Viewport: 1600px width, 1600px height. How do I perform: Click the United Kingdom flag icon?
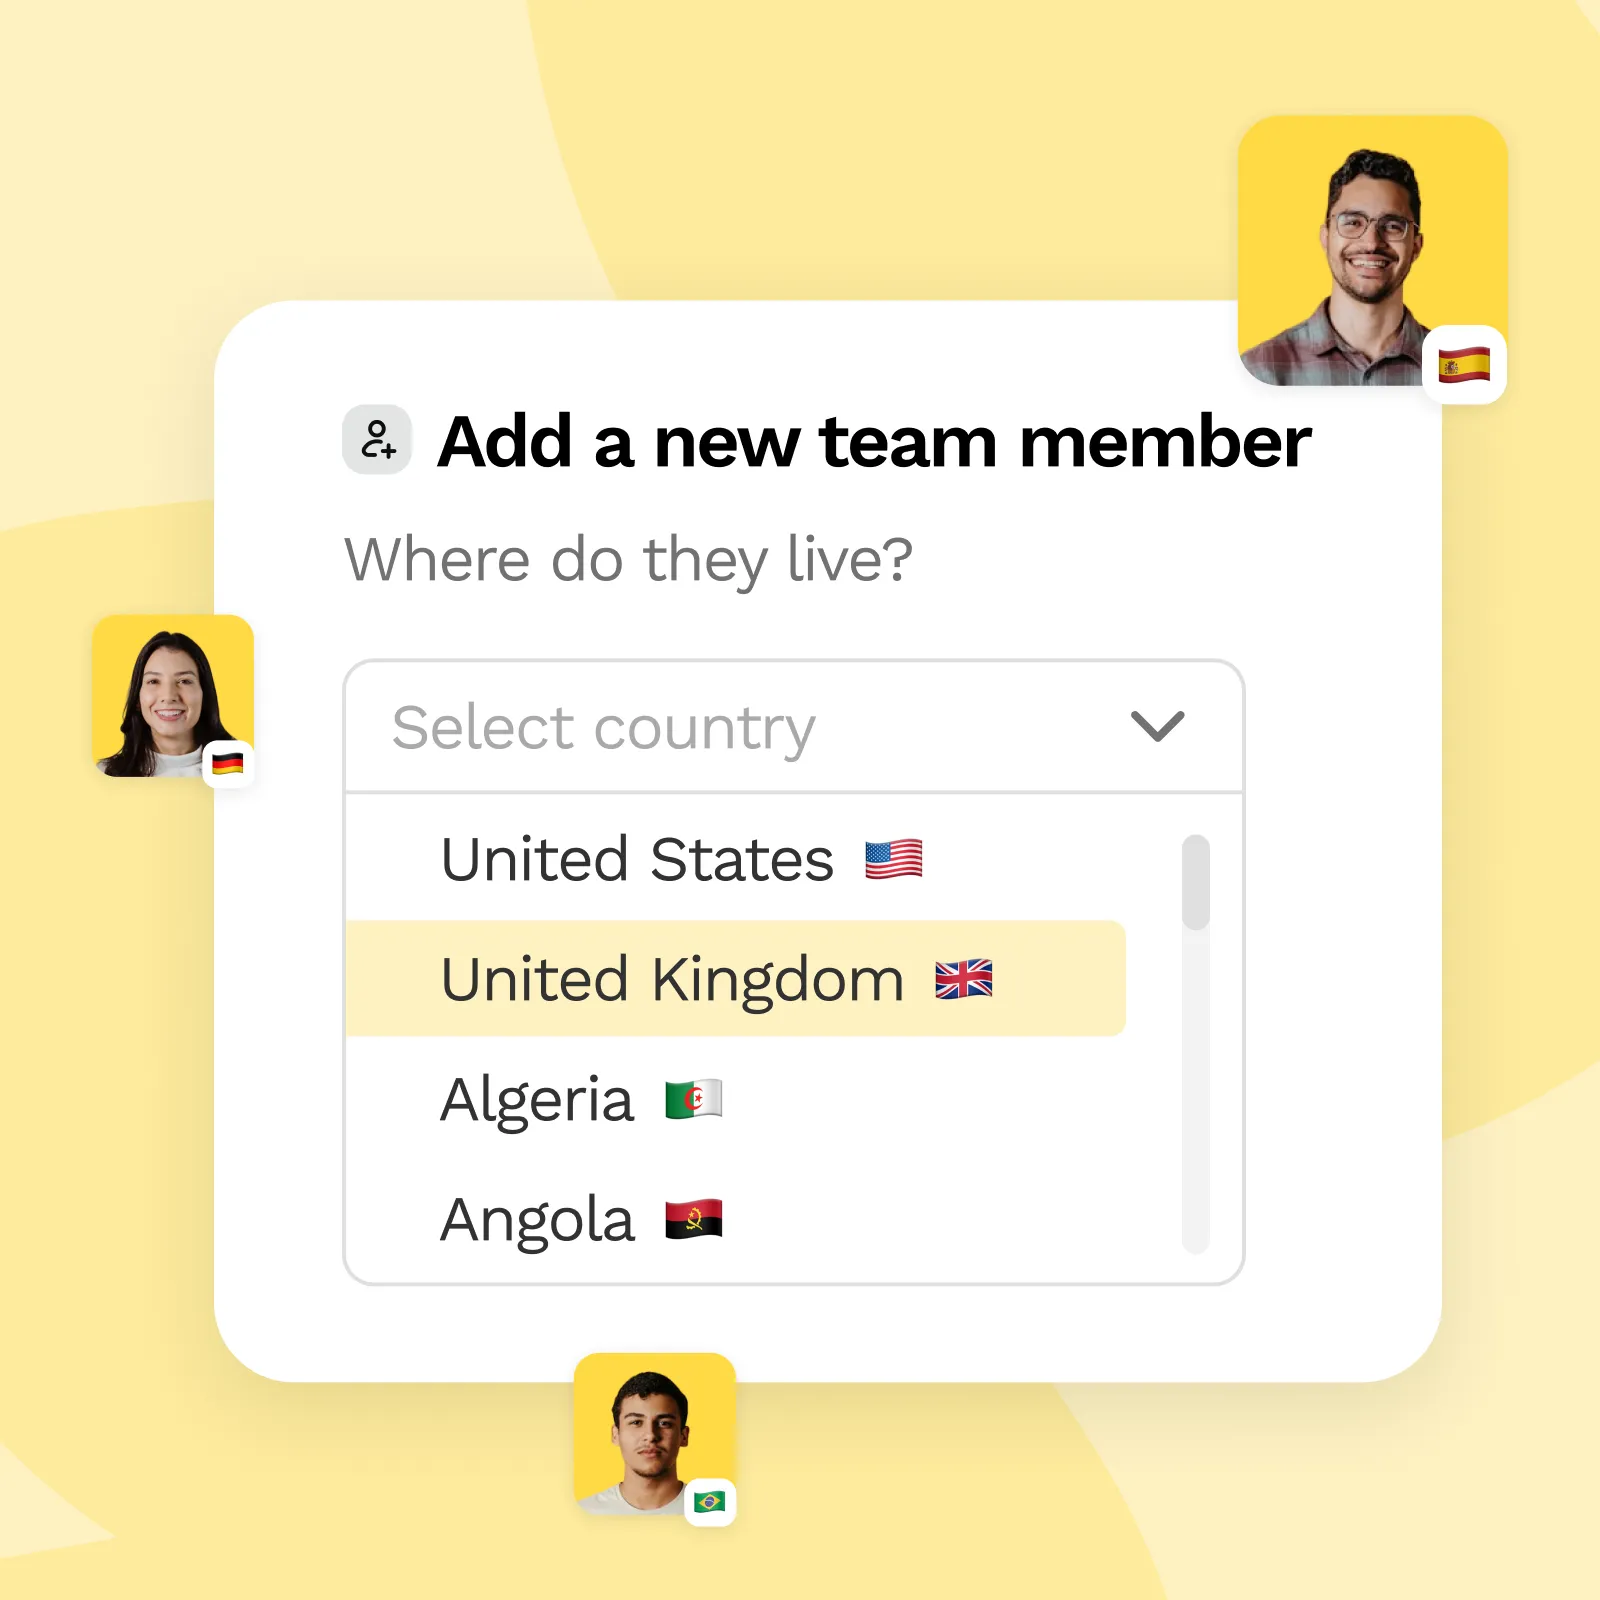tap(964, 979)
